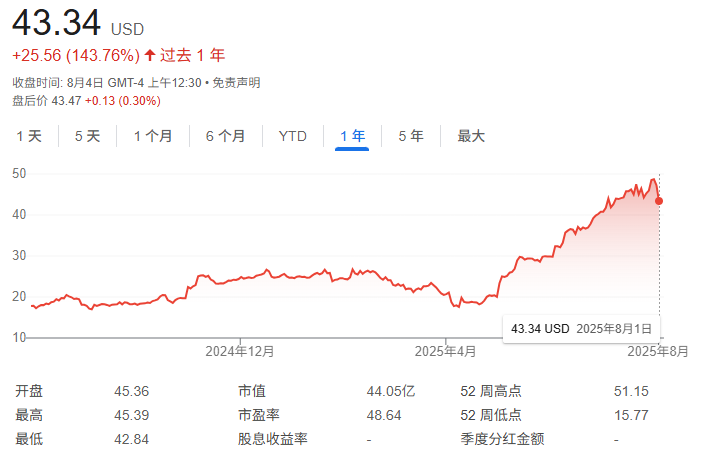Open the 1 个月 chart view

[153, 136]
